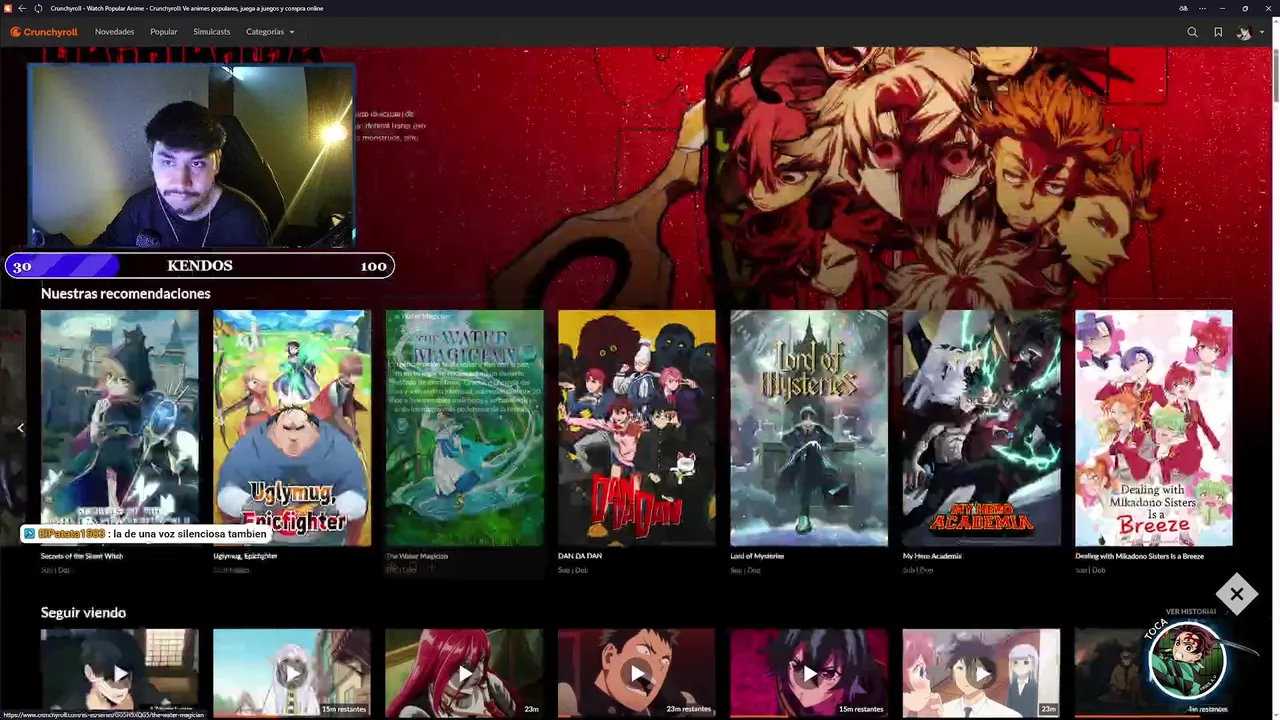Close the overlay with the X diamond button
Screen dimensions: 1280x720
pyautogui.click(x=1237, y=595)
